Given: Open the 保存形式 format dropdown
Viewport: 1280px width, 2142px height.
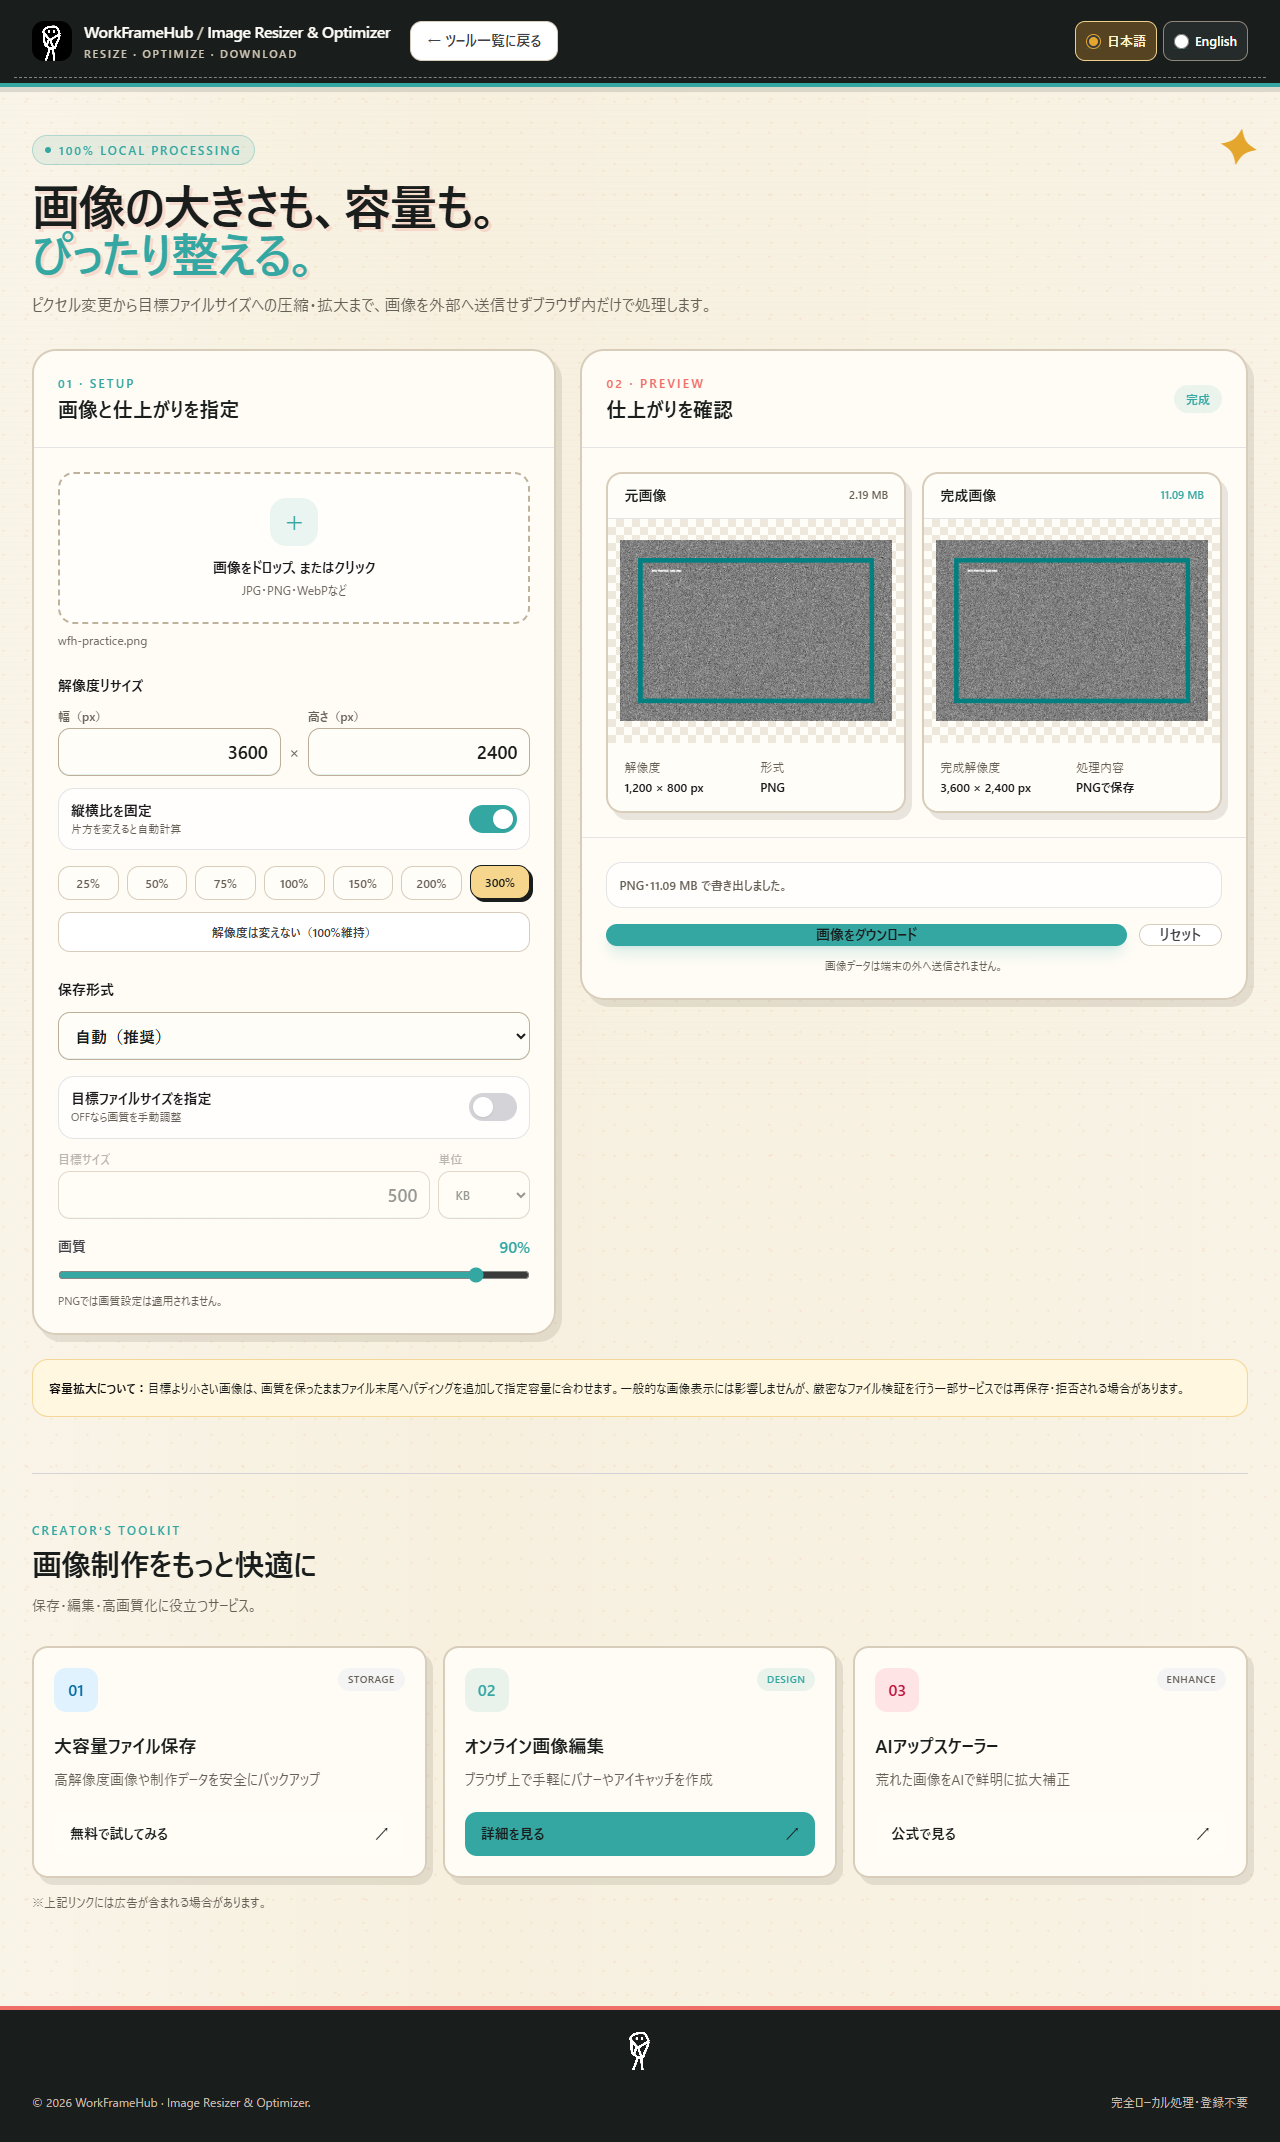Looking at the screenshot, I should (294, 1036).
